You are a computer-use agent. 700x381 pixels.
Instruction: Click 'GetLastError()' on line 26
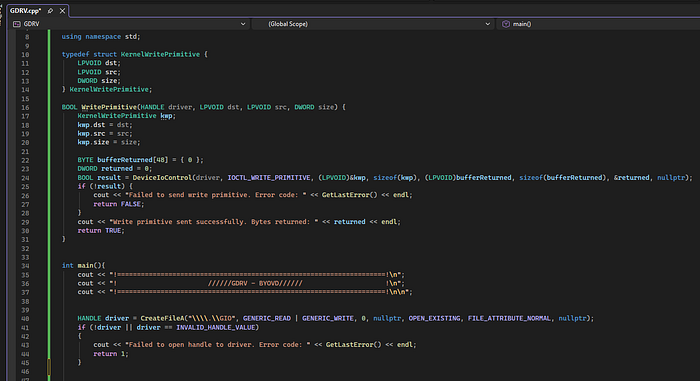(x=350, y=195)
